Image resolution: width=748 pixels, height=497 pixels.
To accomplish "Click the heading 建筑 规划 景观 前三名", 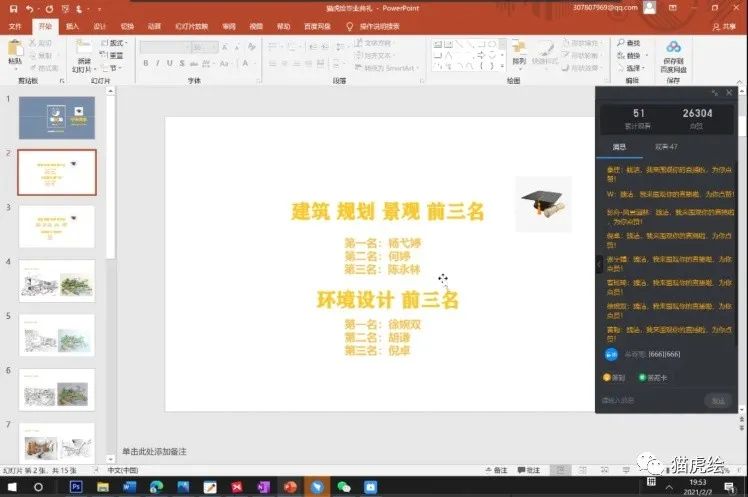I will click(388, 211).
